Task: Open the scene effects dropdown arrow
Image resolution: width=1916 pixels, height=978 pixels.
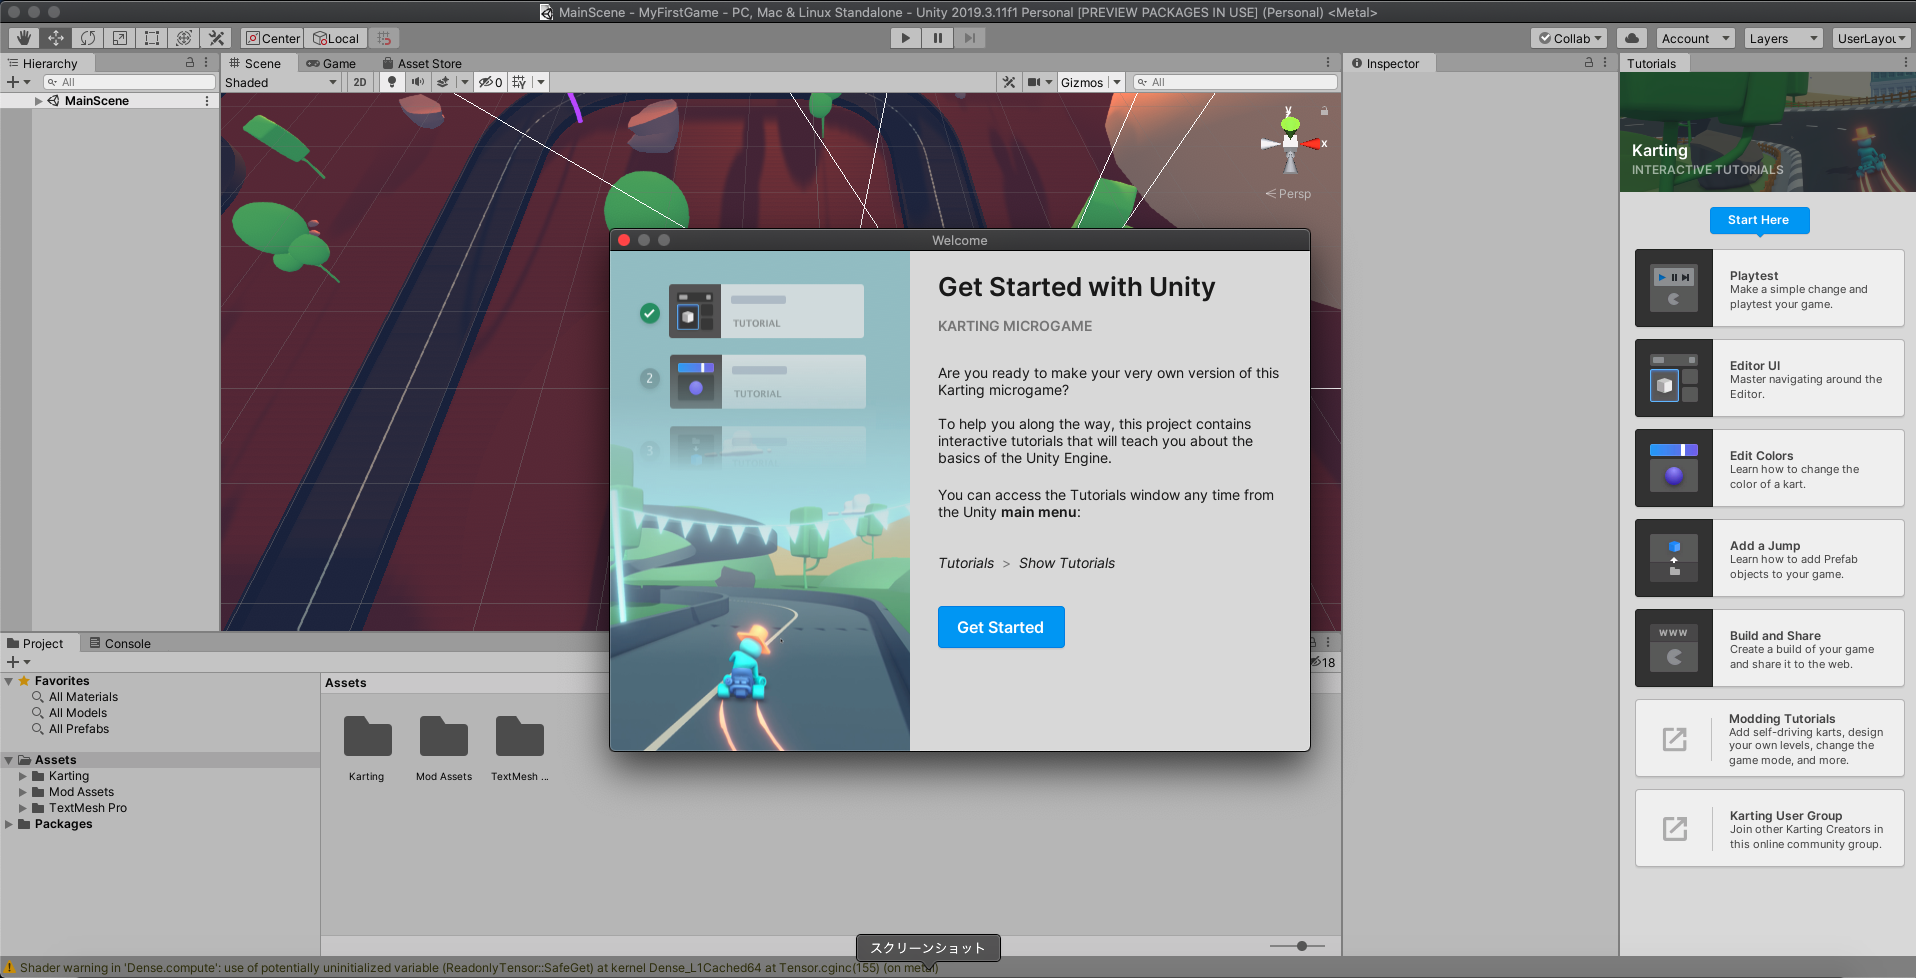Action: pos(465,82)
